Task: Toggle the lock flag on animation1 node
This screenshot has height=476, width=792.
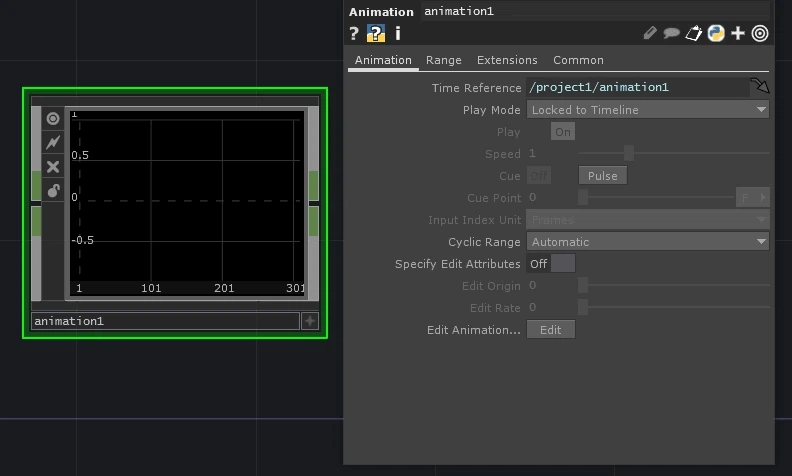Action: point(53,191)
